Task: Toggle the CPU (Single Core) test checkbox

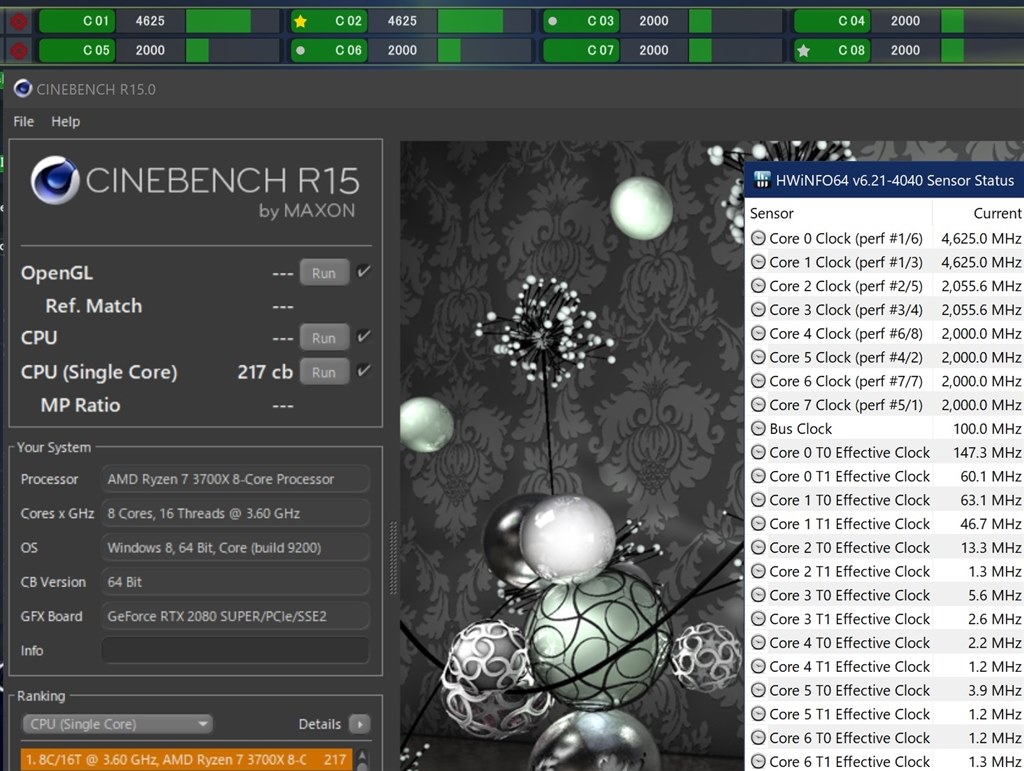Action: [x=364, y=371]
